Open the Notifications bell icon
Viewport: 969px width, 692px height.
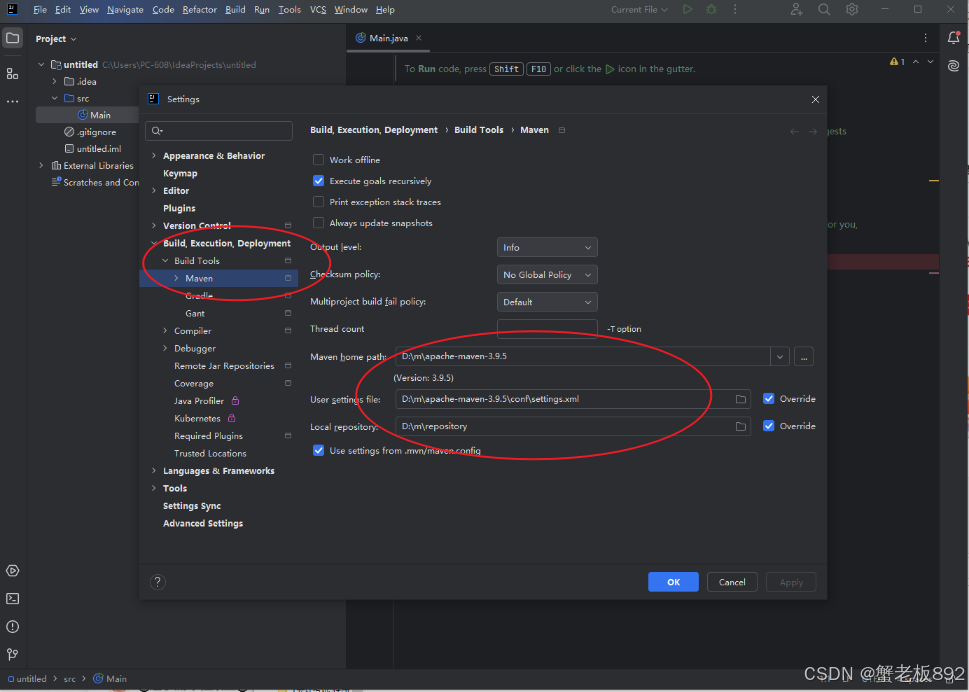pos(954,38)
